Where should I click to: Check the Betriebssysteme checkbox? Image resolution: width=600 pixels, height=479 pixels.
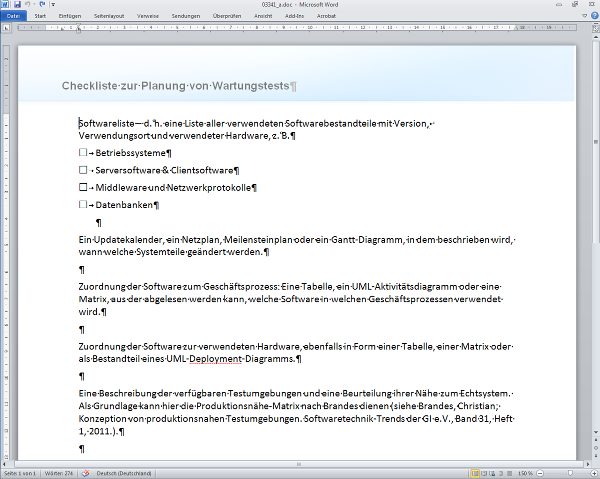82,153
